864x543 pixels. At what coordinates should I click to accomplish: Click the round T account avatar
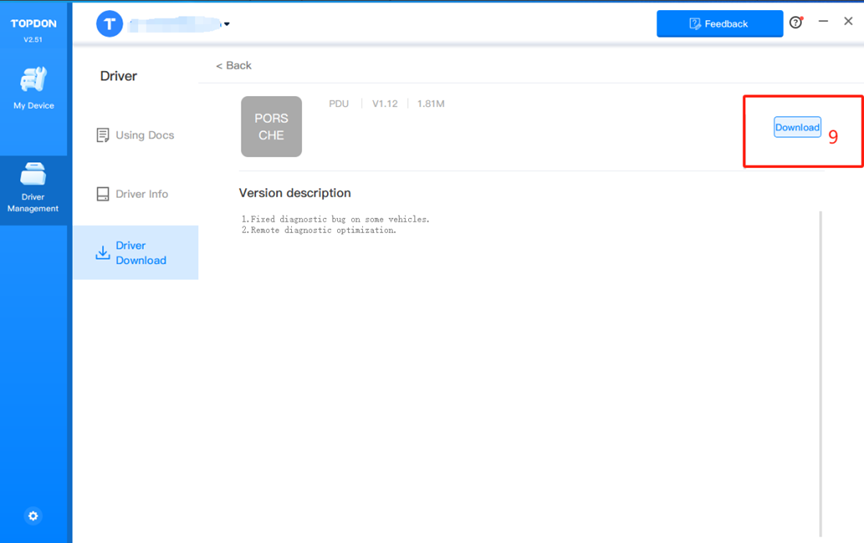[x=110, y=24]
